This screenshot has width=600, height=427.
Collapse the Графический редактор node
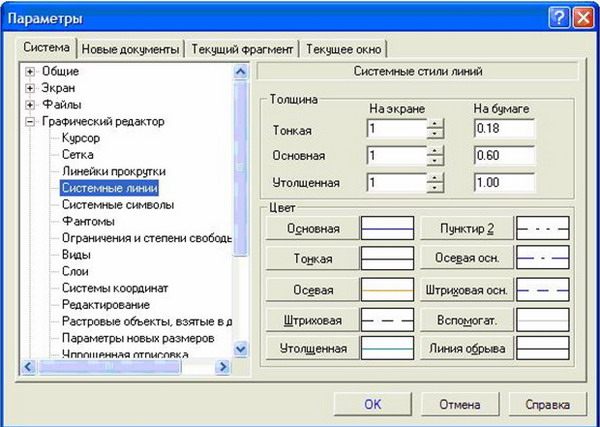[31, 122]
